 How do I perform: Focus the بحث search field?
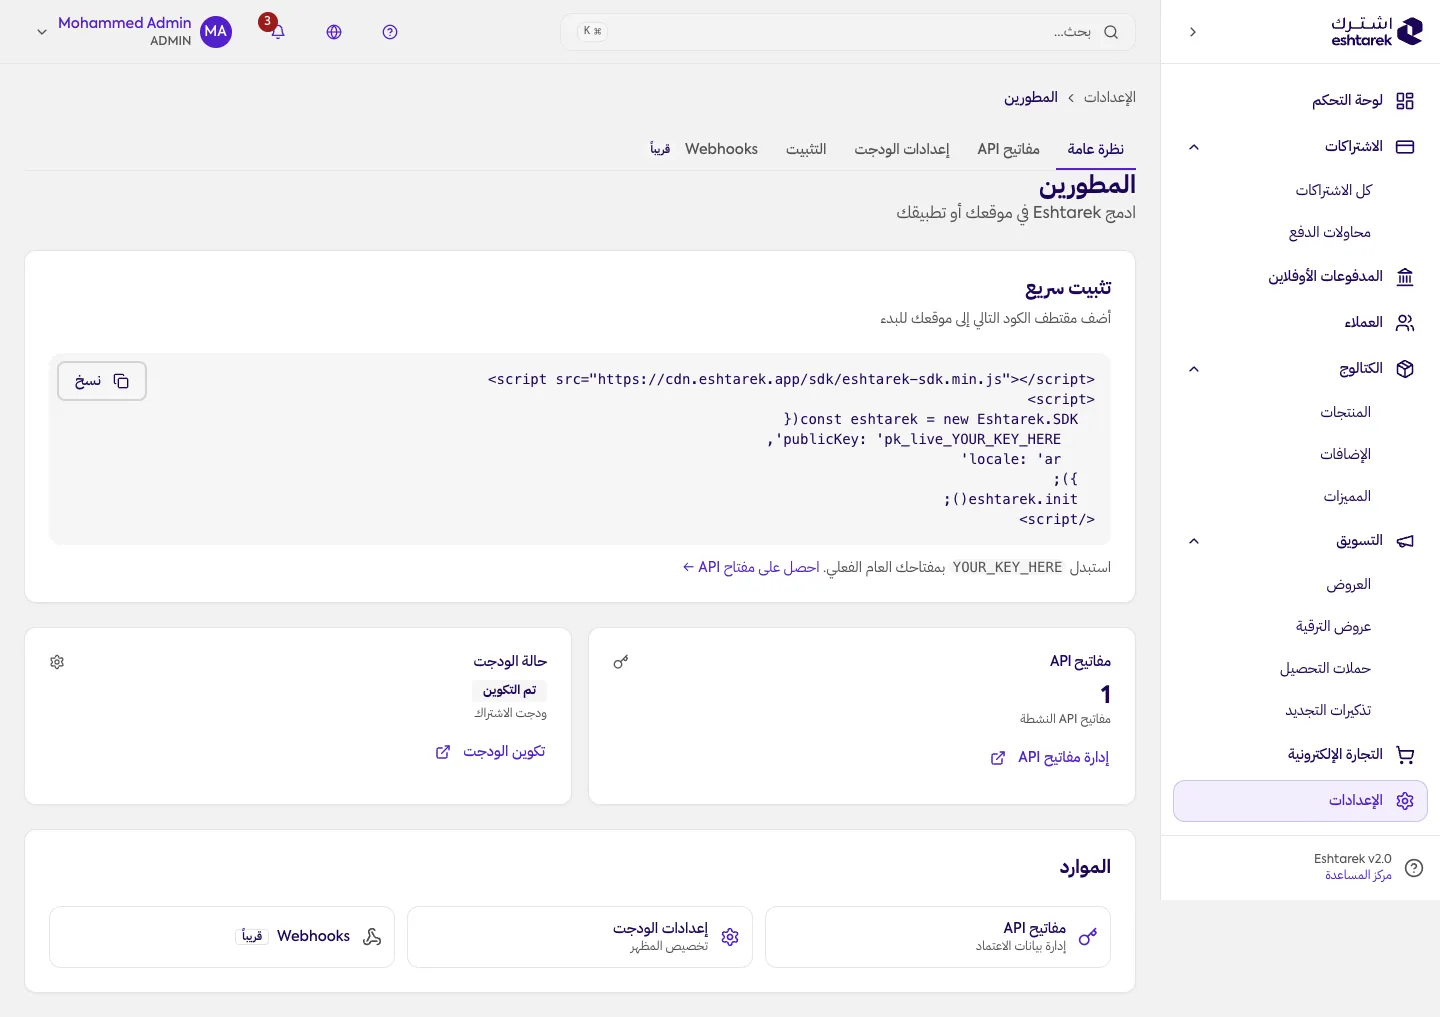tap(848, 32)
